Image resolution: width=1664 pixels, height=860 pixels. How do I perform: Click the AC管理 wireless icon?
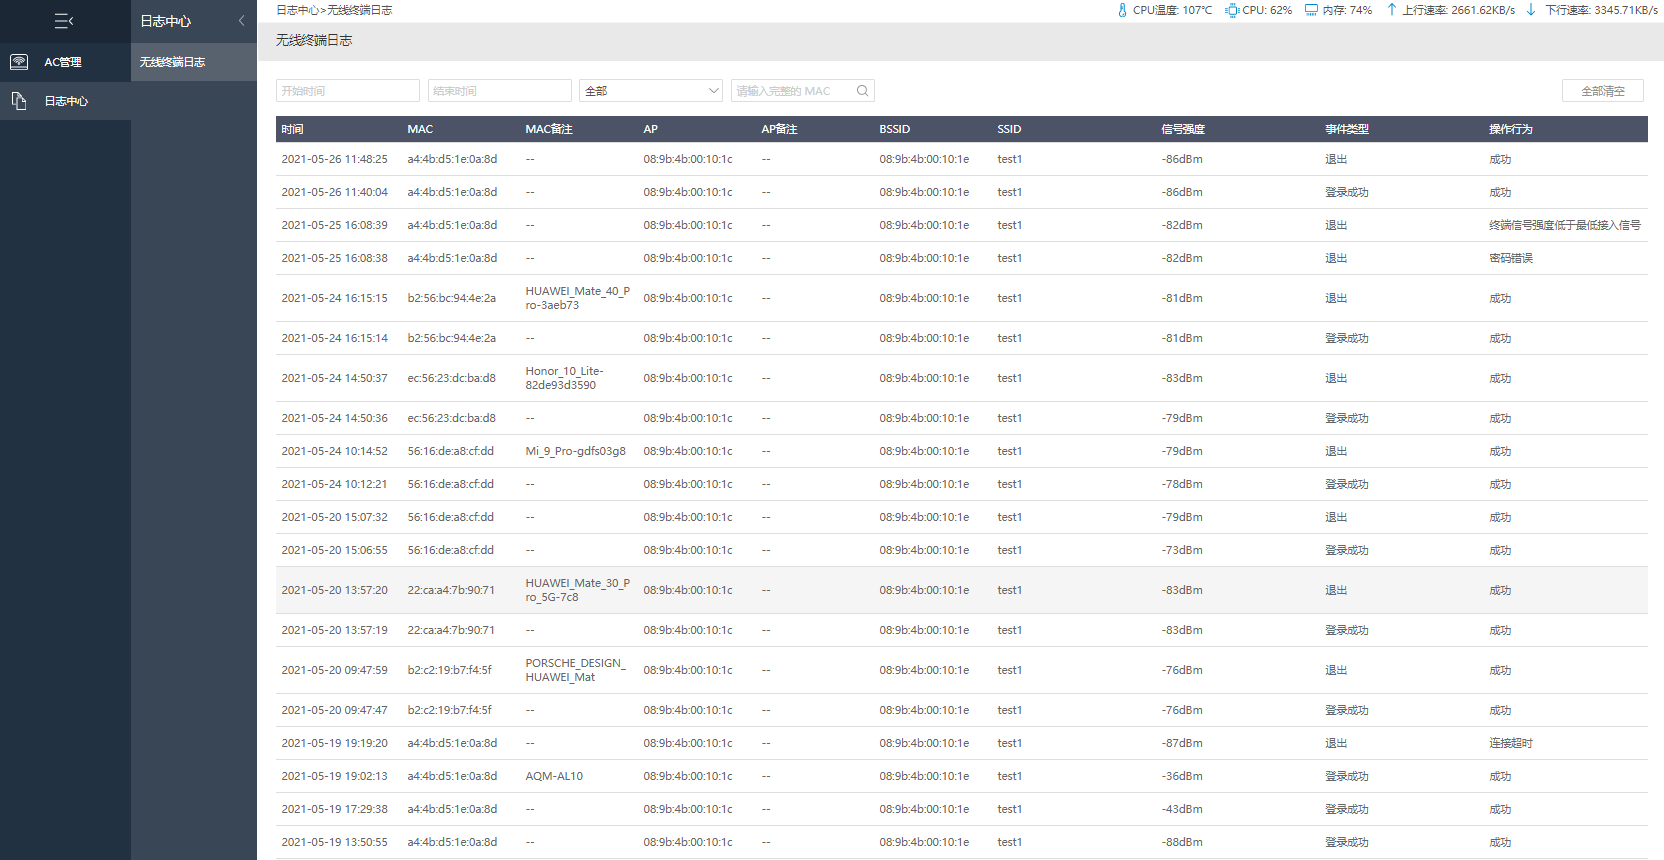pos(19,62)
